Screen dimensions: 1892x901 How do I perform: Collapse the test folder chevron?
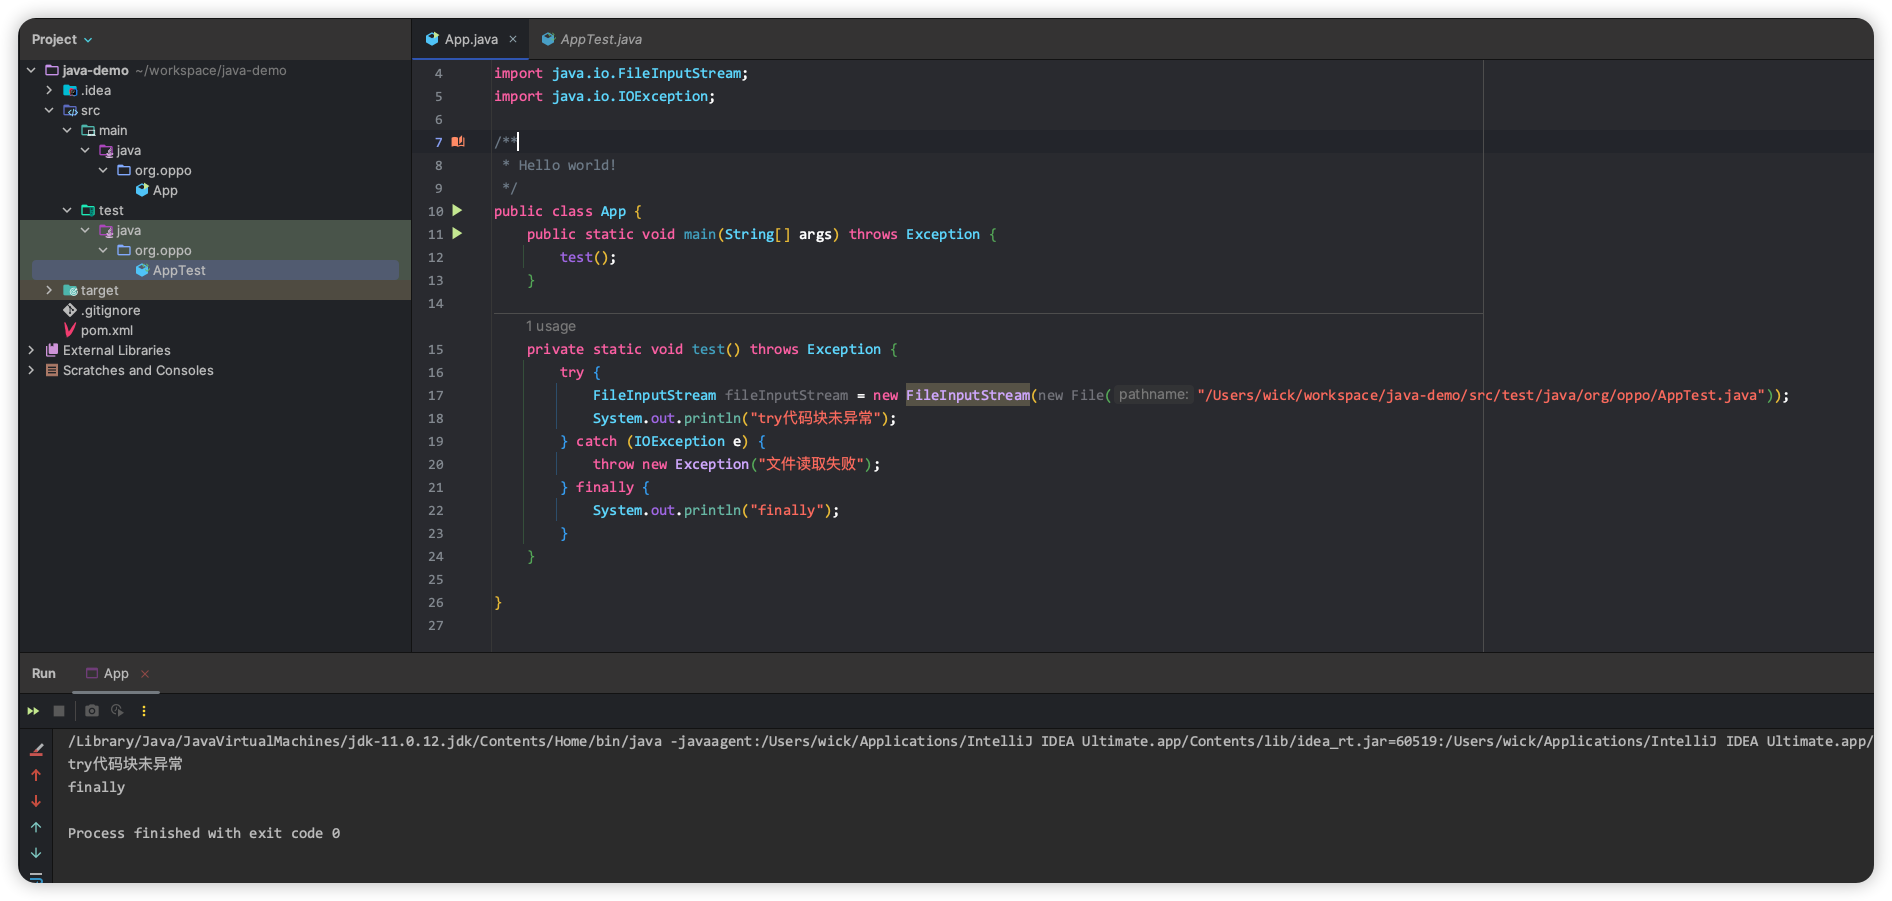tap(67, 210)
